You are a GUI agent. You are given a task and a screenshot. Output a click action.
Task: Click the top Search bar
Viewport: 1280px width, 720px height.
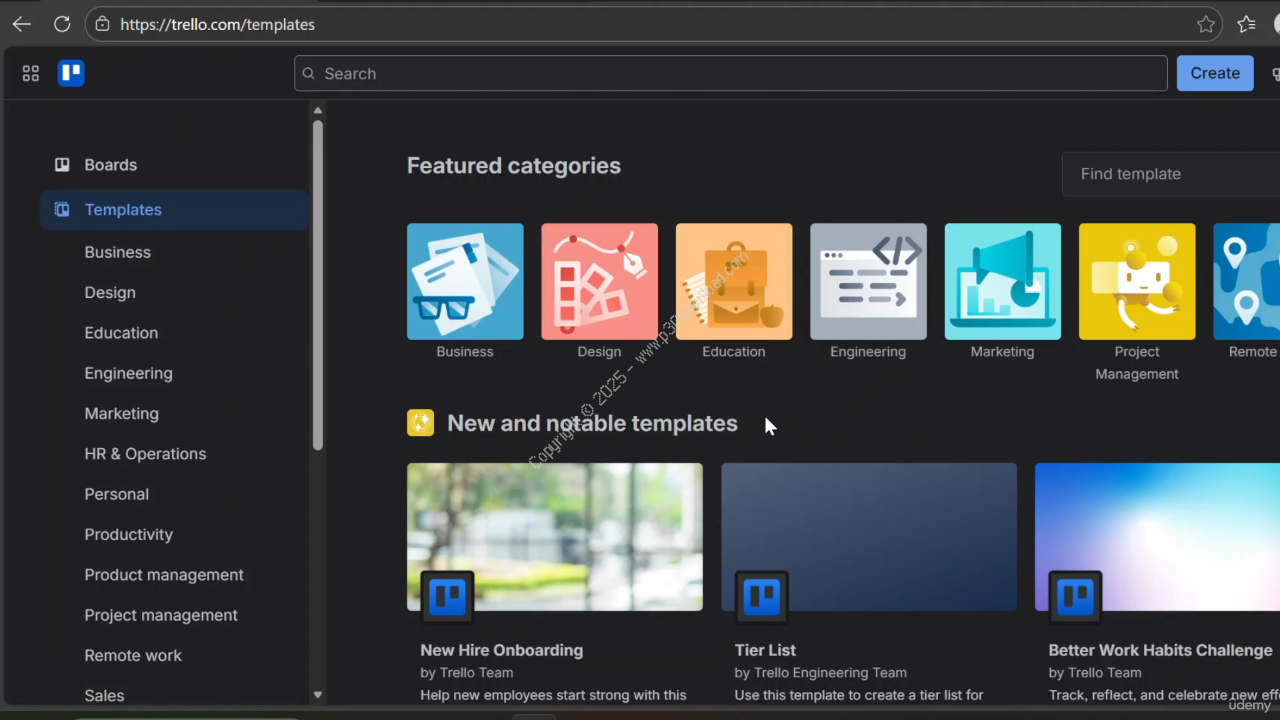730,74
